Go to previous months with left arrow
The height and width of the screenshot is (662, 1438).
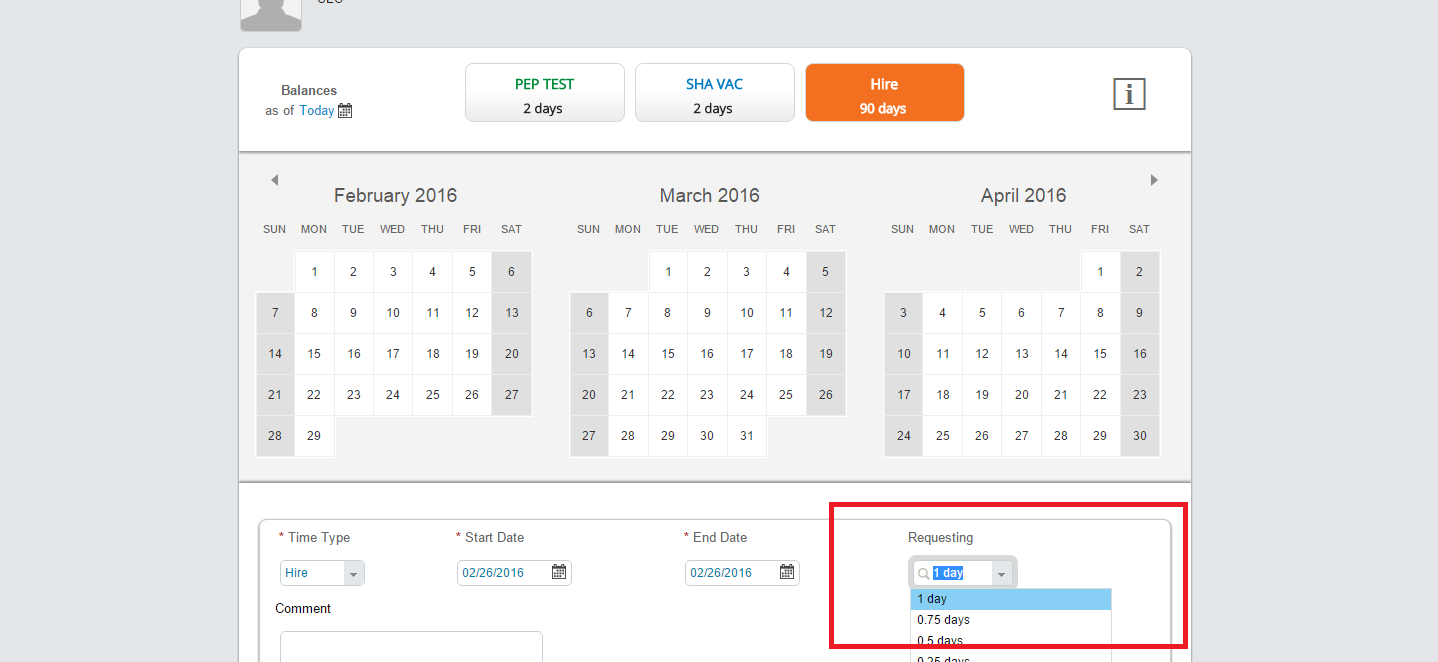[274, 180]
